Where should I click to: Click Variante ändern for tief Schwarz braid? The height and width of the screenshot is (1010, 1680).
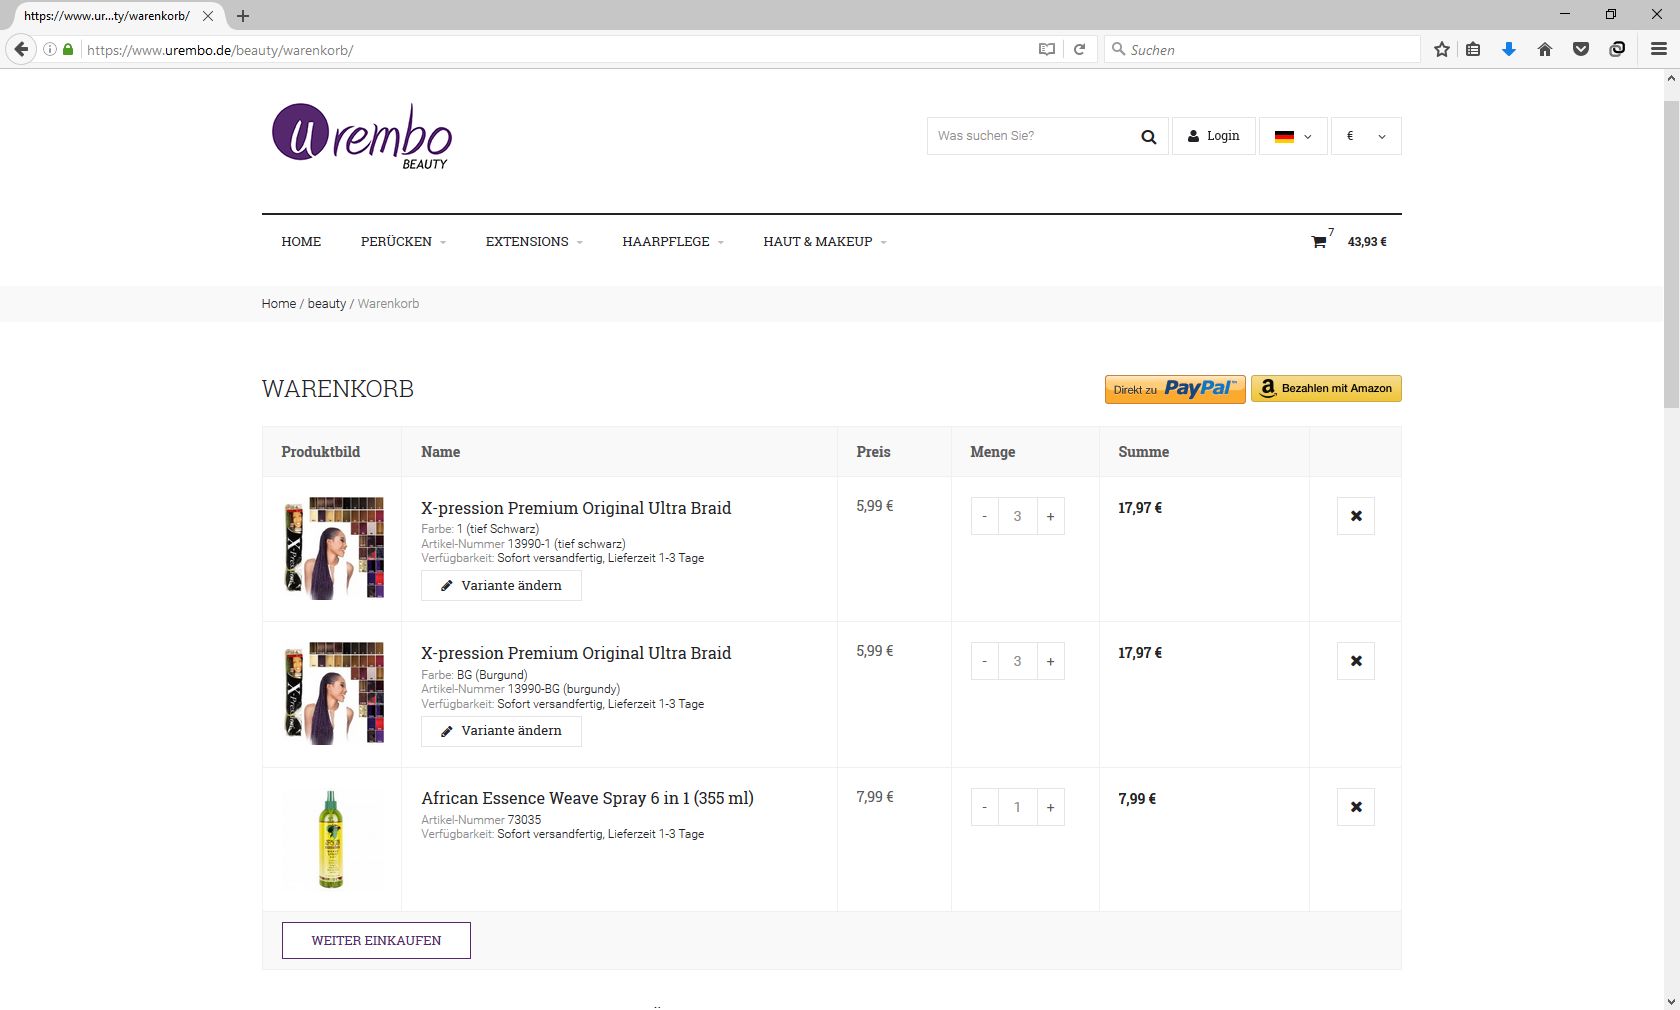(x=501, y=586)
